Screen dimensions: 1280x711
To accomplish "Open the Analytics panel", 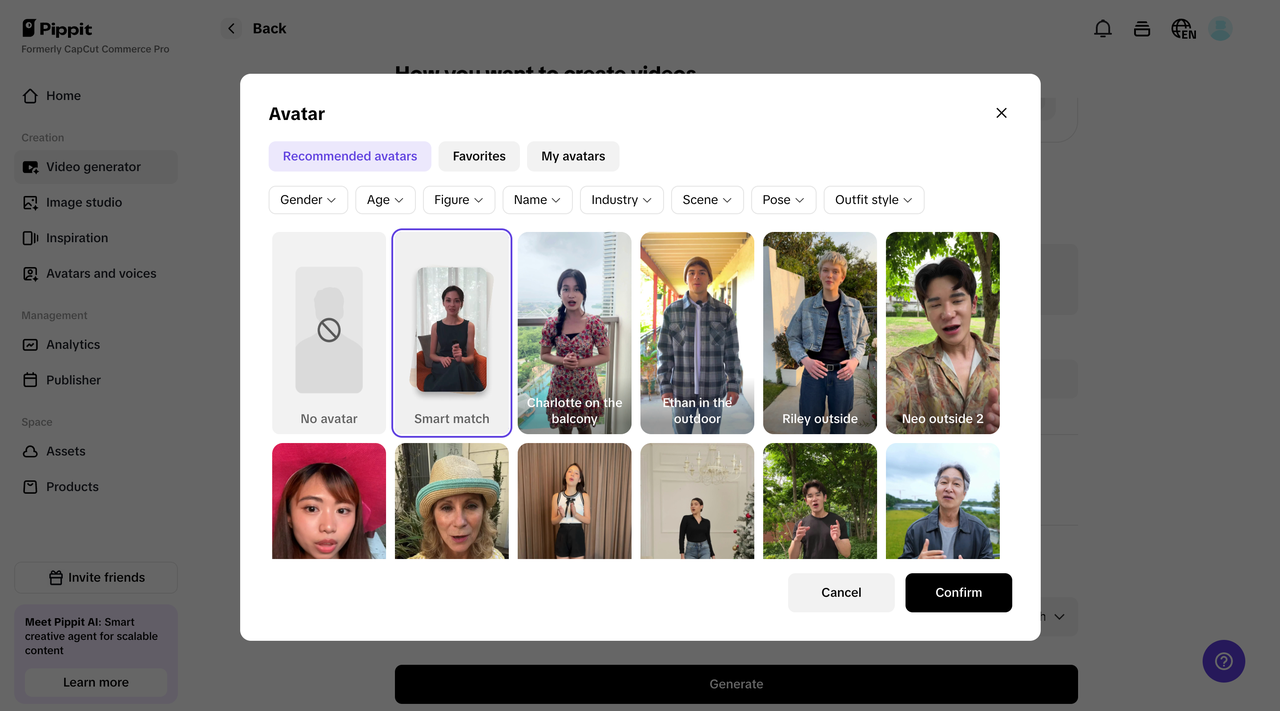I will pos(75,344).
